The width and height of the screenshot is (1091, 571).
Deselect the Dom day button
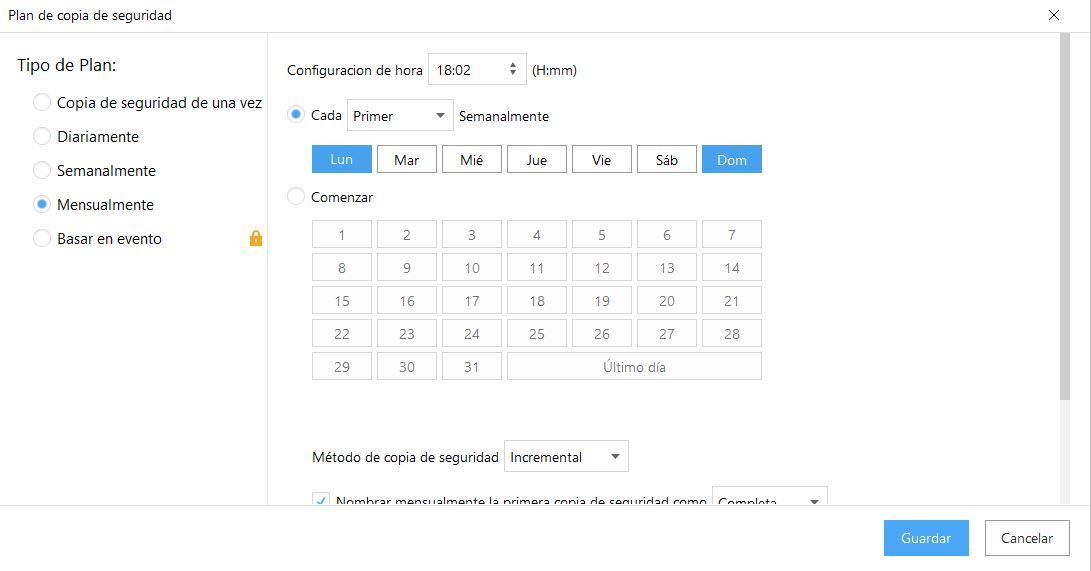click(731, 159)
